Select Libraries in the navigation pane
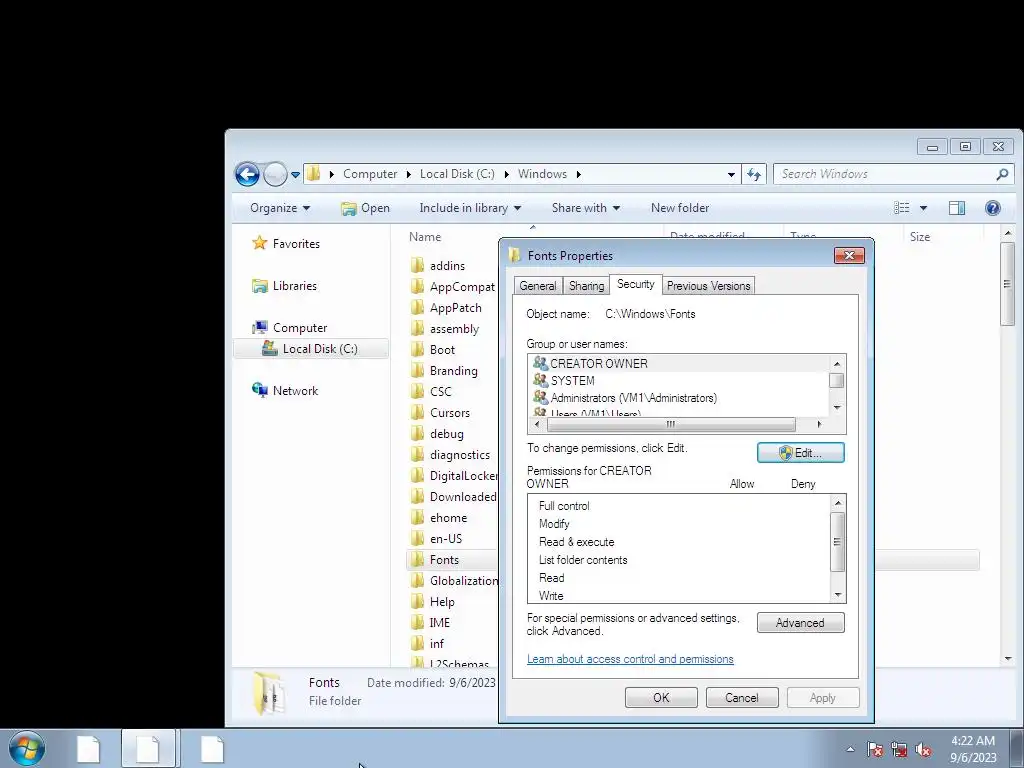Screen dimensions: 1024x768 coord(295,286)
